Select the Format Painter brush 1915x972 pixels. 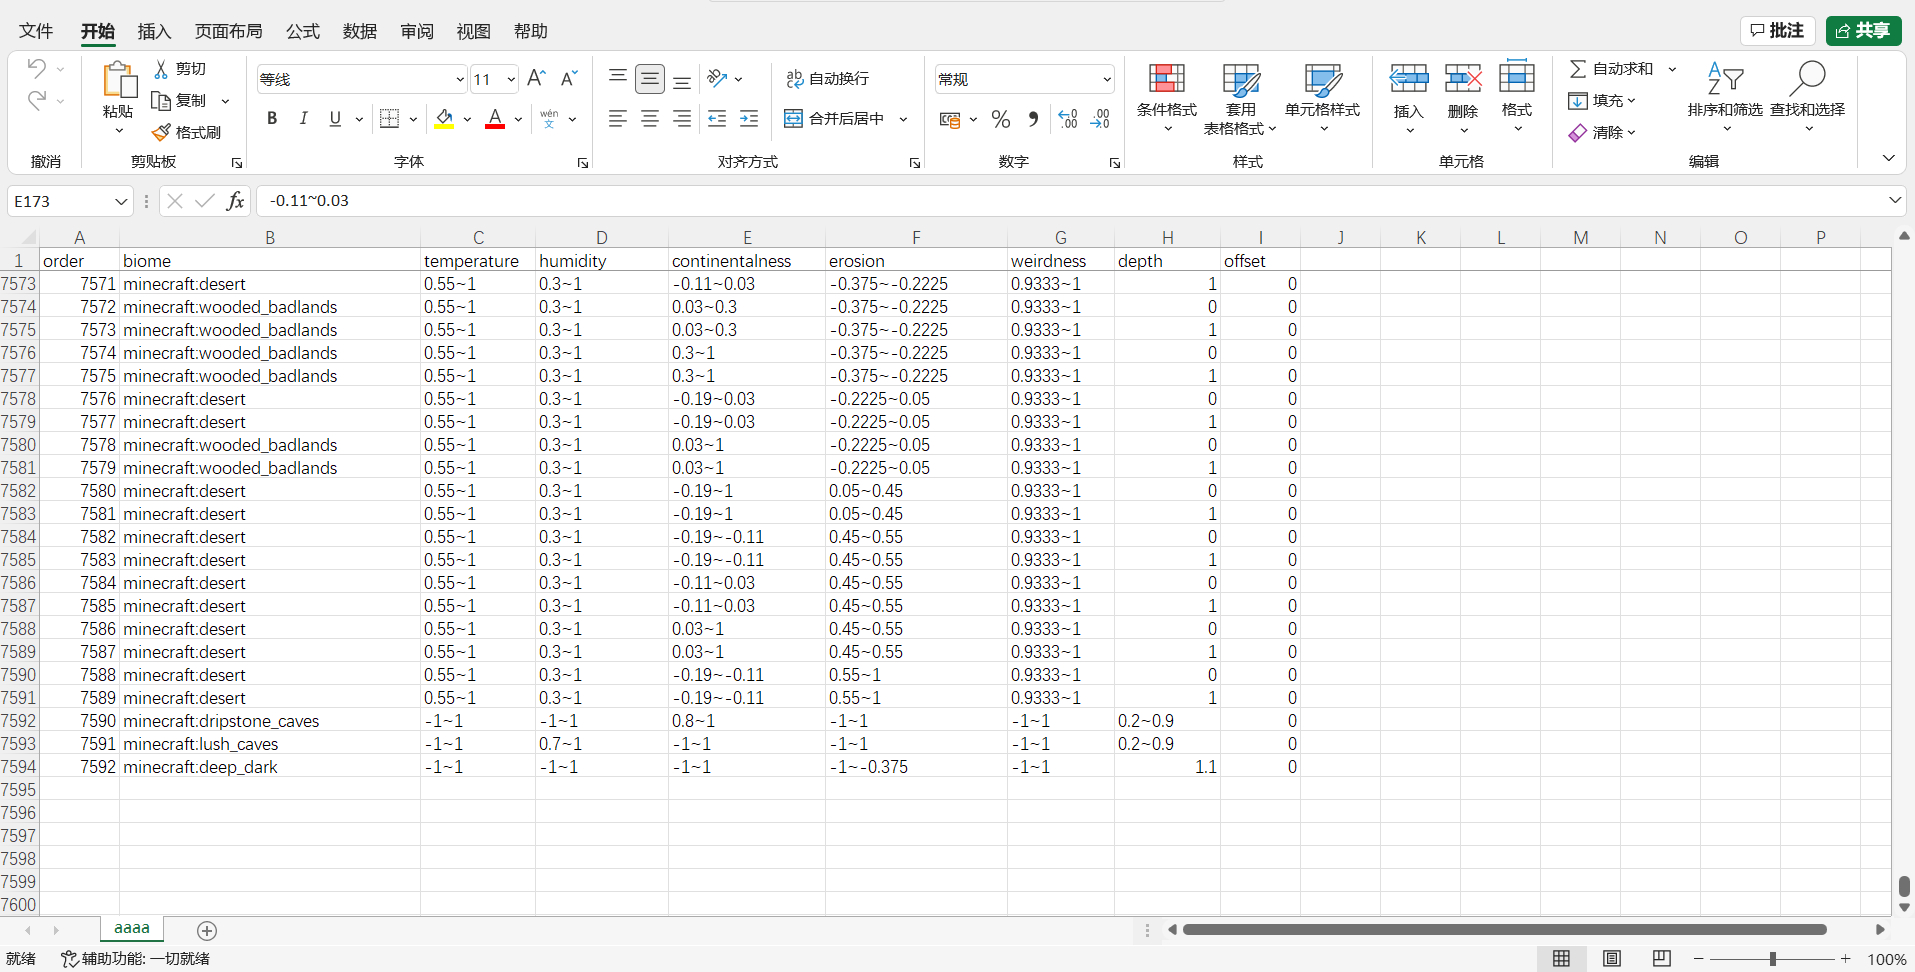tap(161, 132)
